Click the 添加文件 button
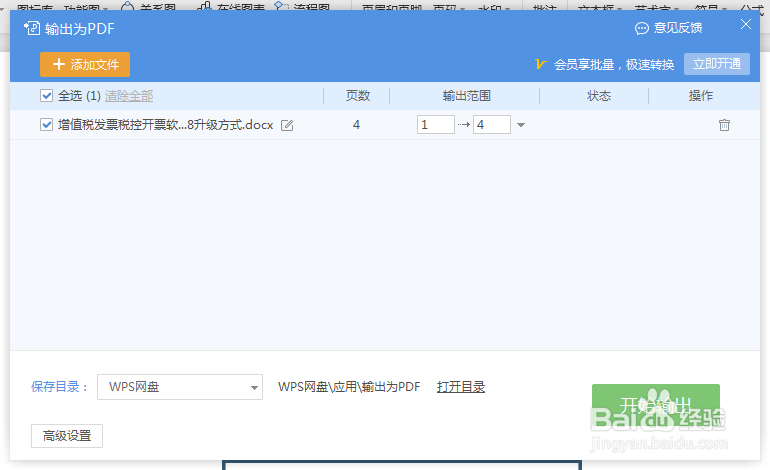Image resolution: width=770 pixels, height=470 pixels. tap(85, 64)
